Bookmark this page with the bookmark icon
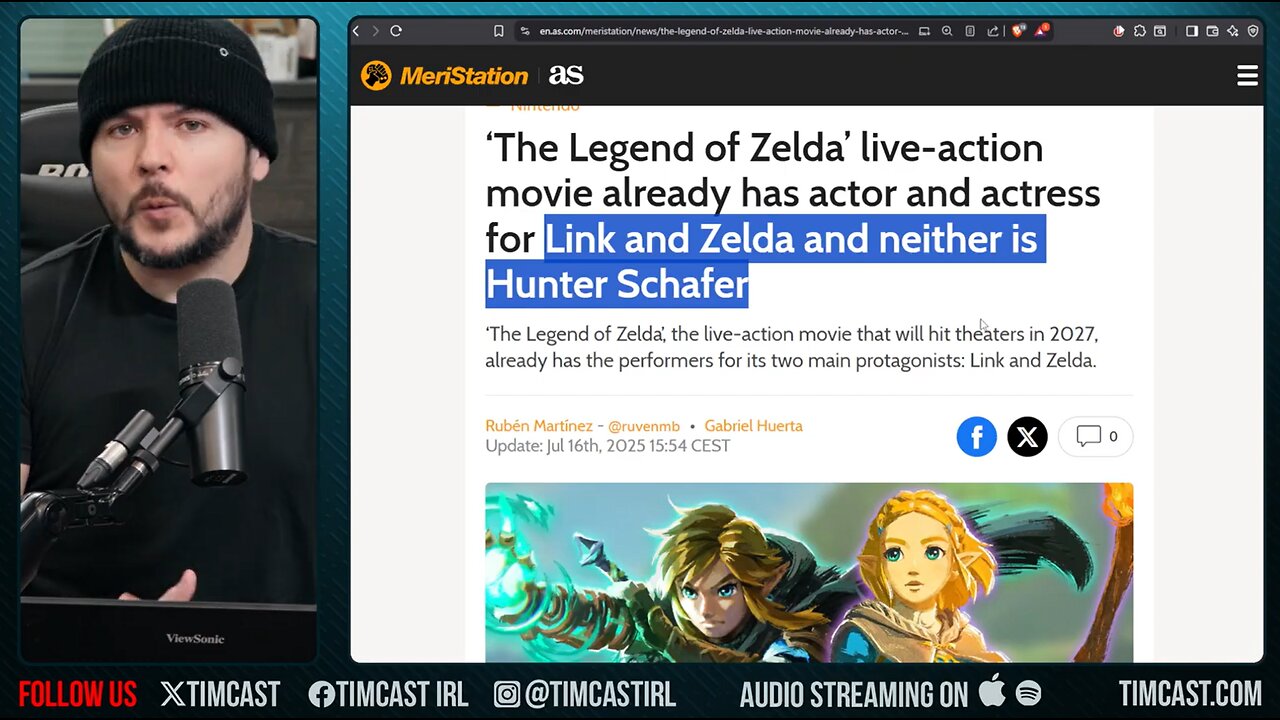Screen dimensions: 1280x720 click(498, 31)
